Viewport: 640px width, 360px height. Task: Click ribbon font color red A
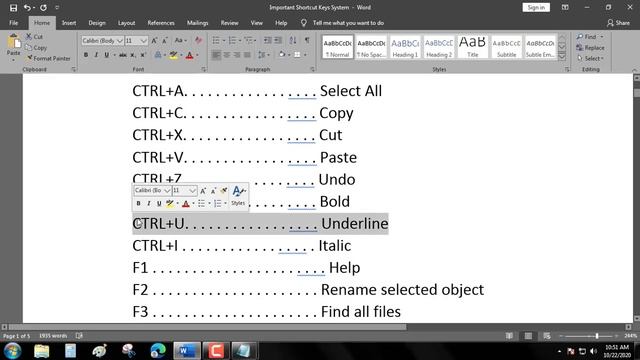(x=189, y=55)
